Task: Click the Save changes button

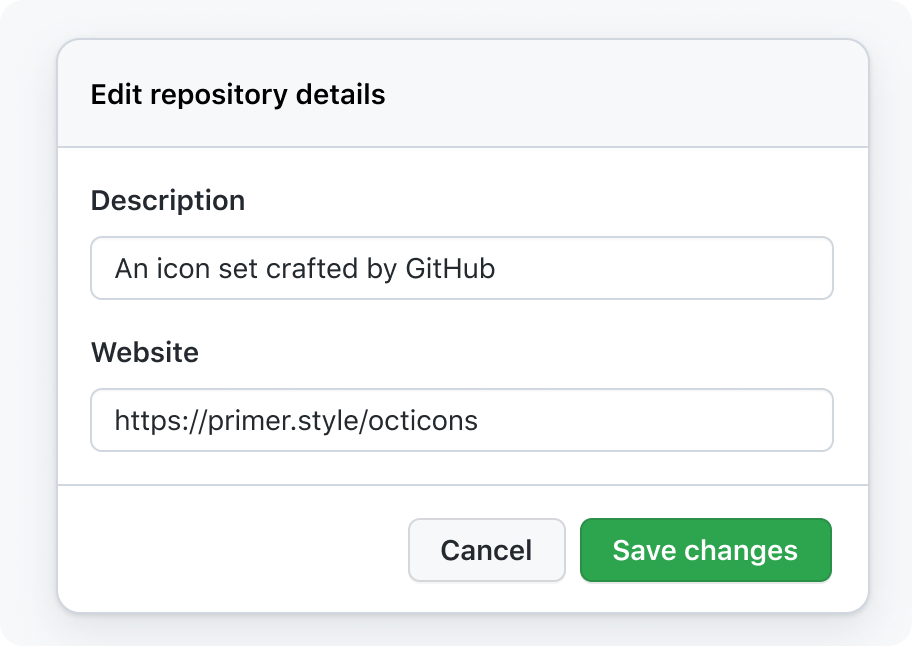Action: (x=706, y=550)
